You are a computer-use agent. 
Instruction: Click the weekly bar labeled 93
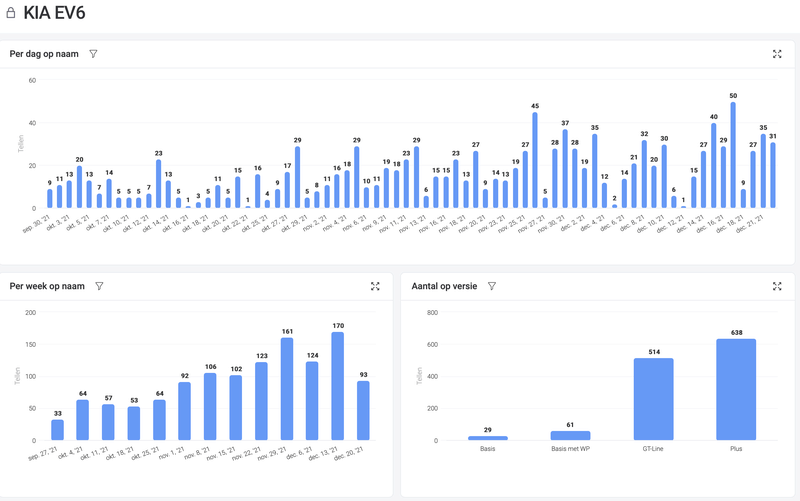click(x=363, y=410)
